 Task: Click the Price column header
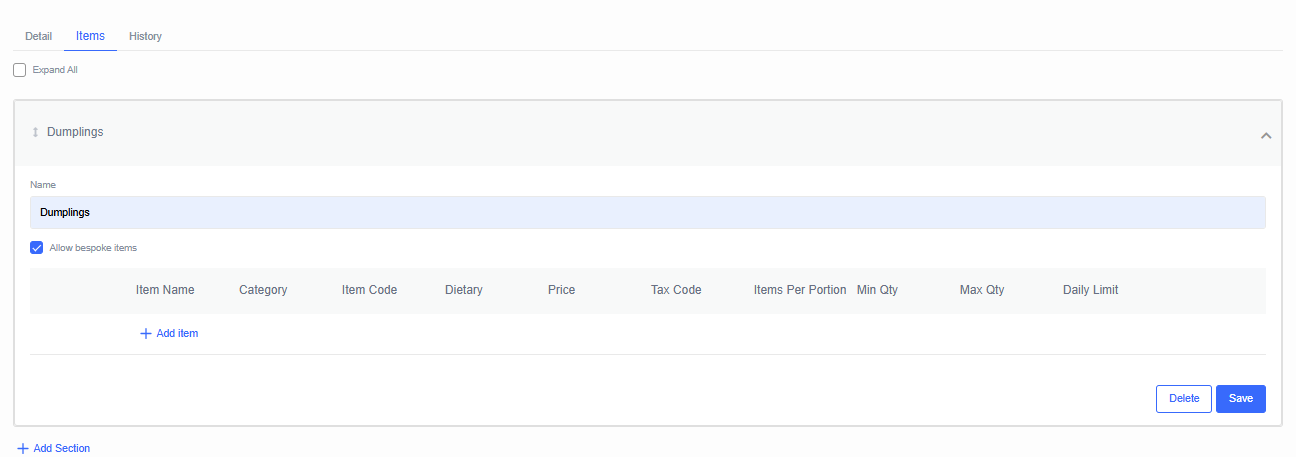pyautogui.click(x=562, y=290)
